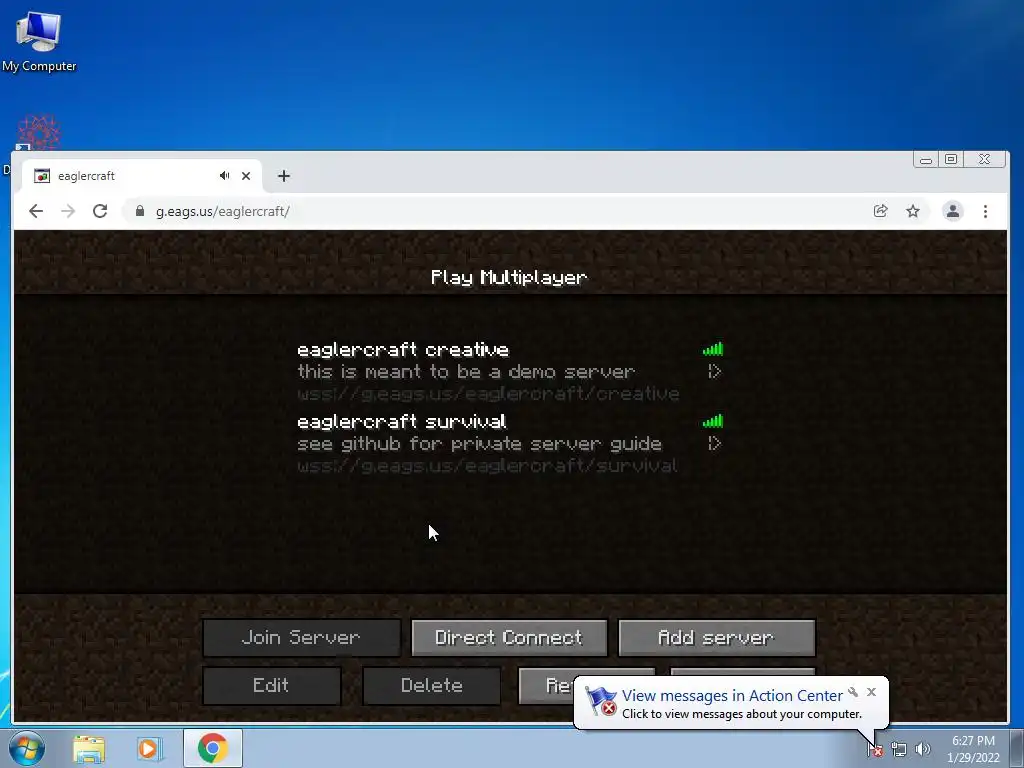Share this page icon

point(880,211)
